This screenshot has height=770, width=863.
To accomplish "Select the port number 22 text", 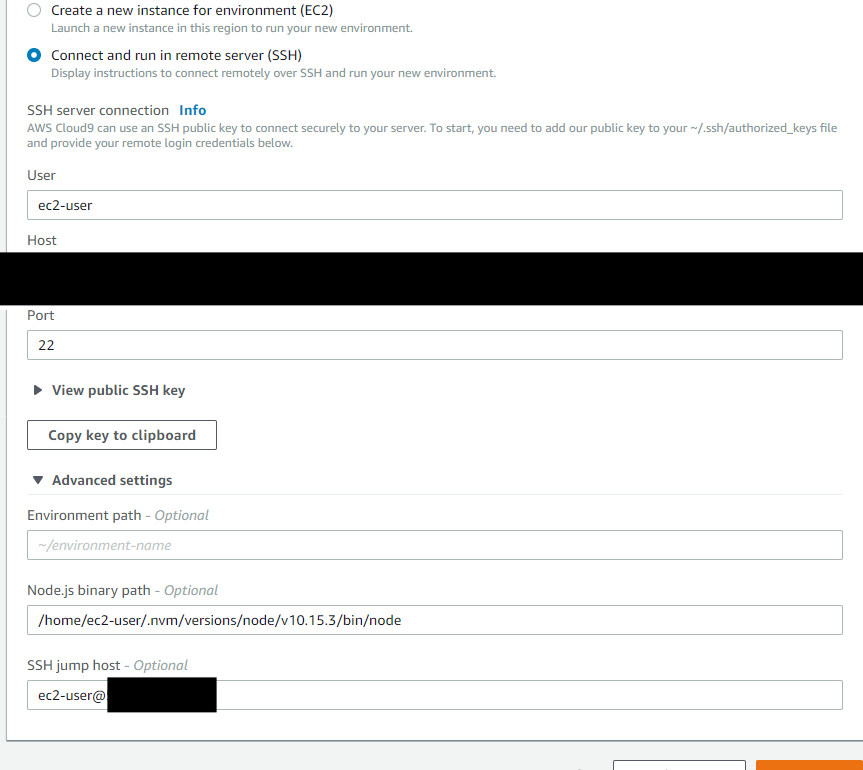I will tap(46, 344).
